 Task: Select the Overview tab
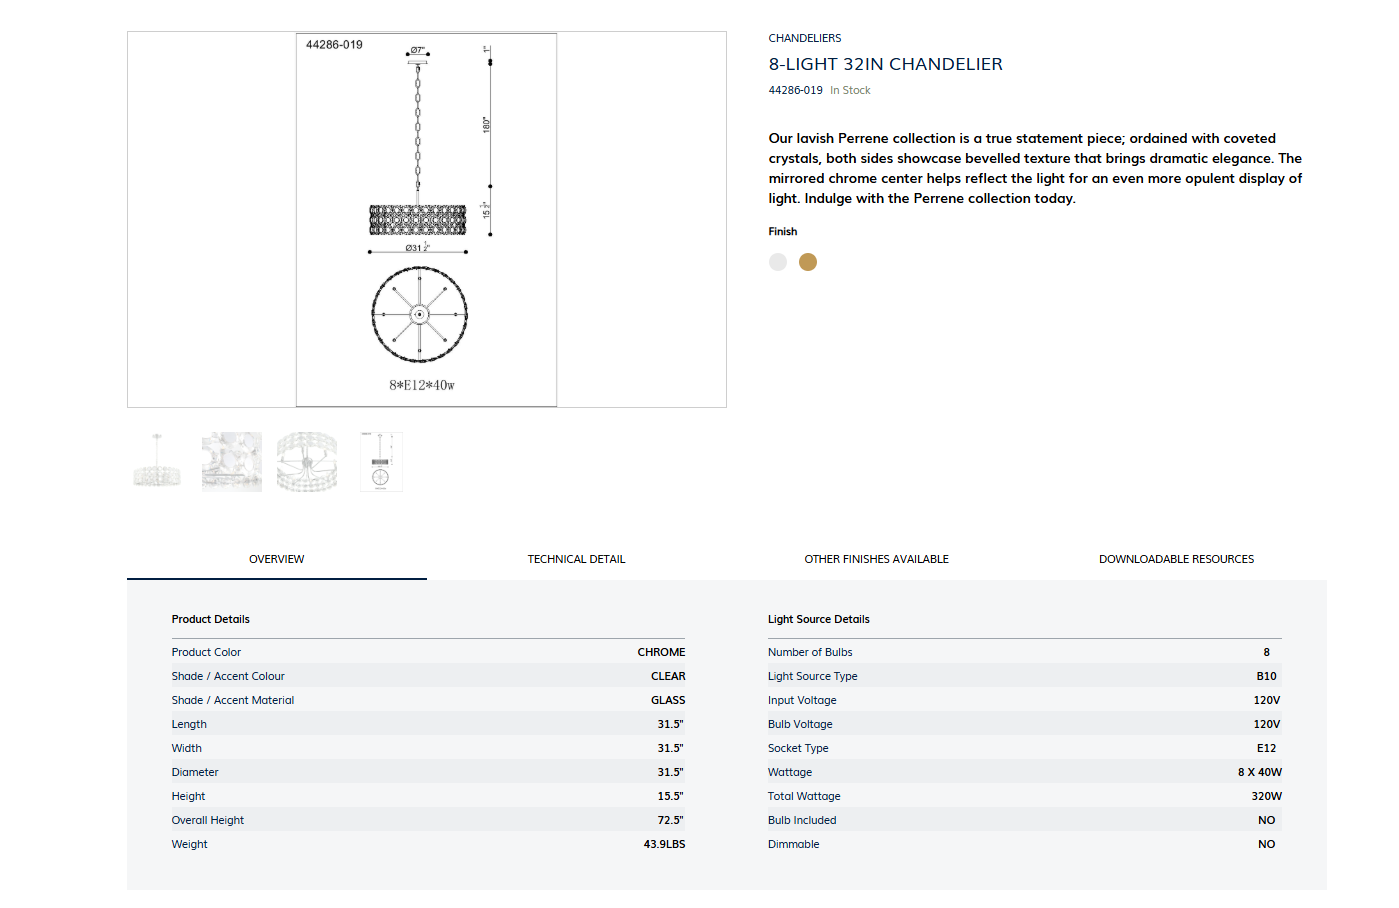click(277, 559)
